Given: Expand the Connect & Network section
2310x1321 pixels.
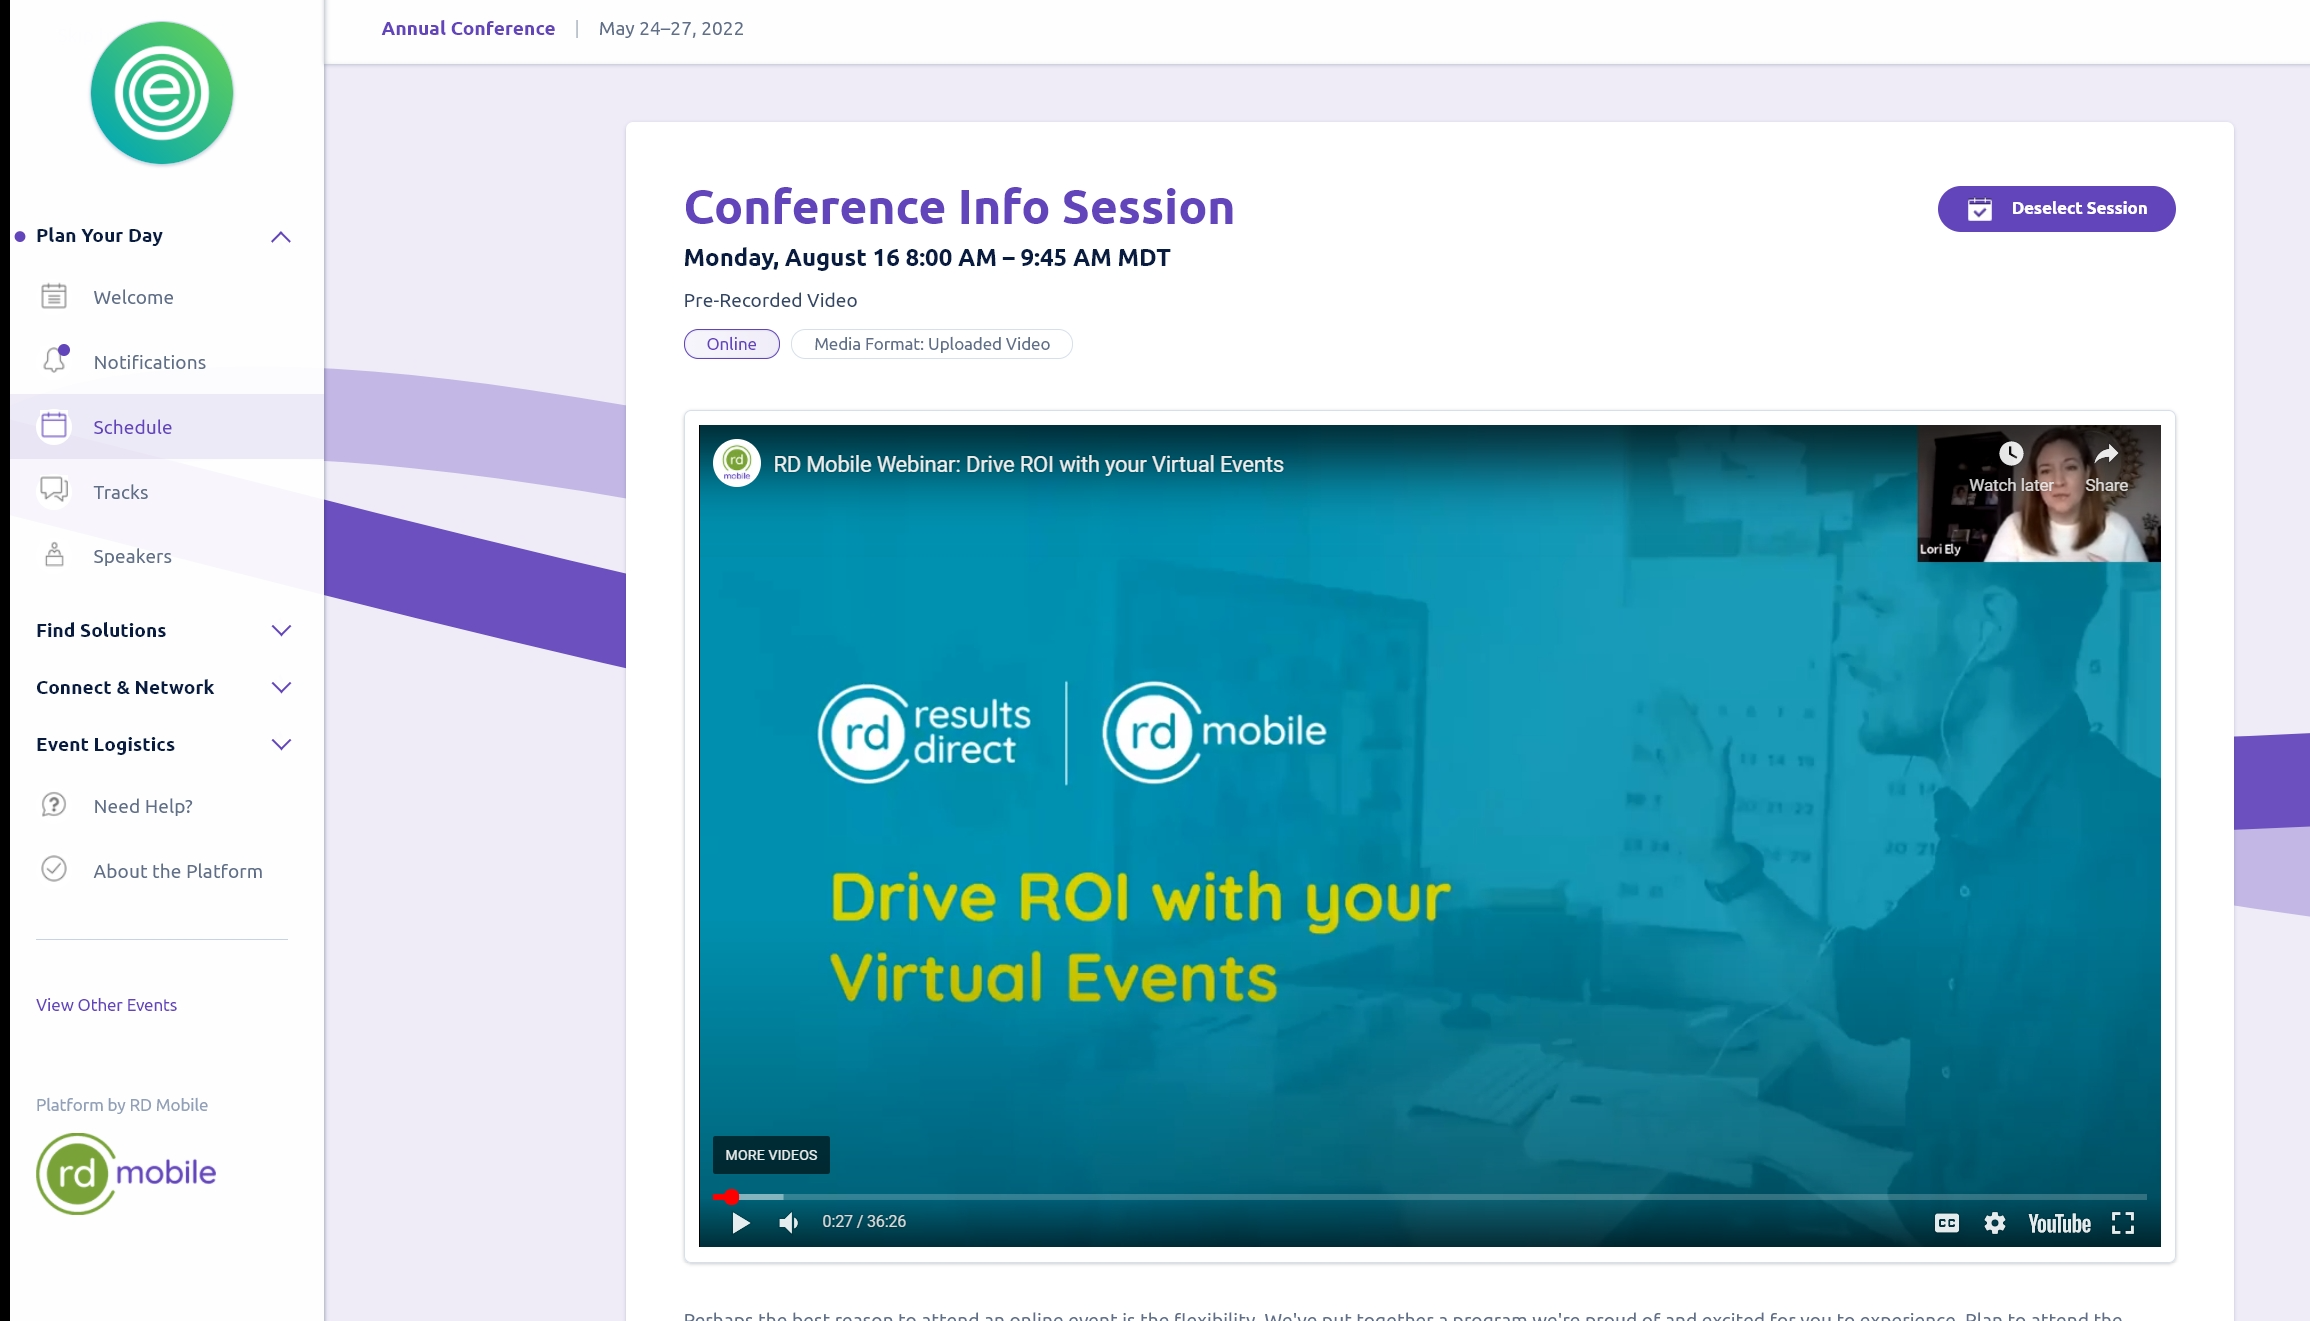Looking at the screenshot, I should tap(281, 687).
